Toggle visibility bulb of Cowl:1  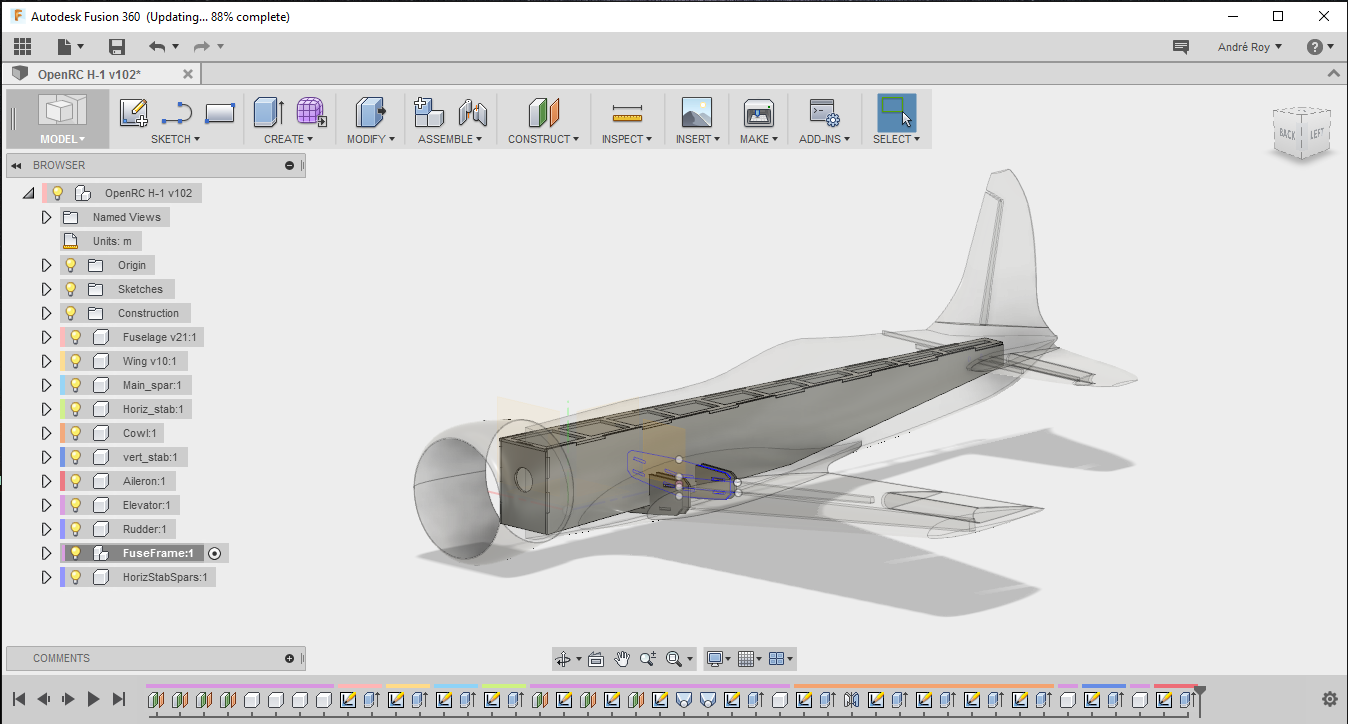tap(75, 433)
